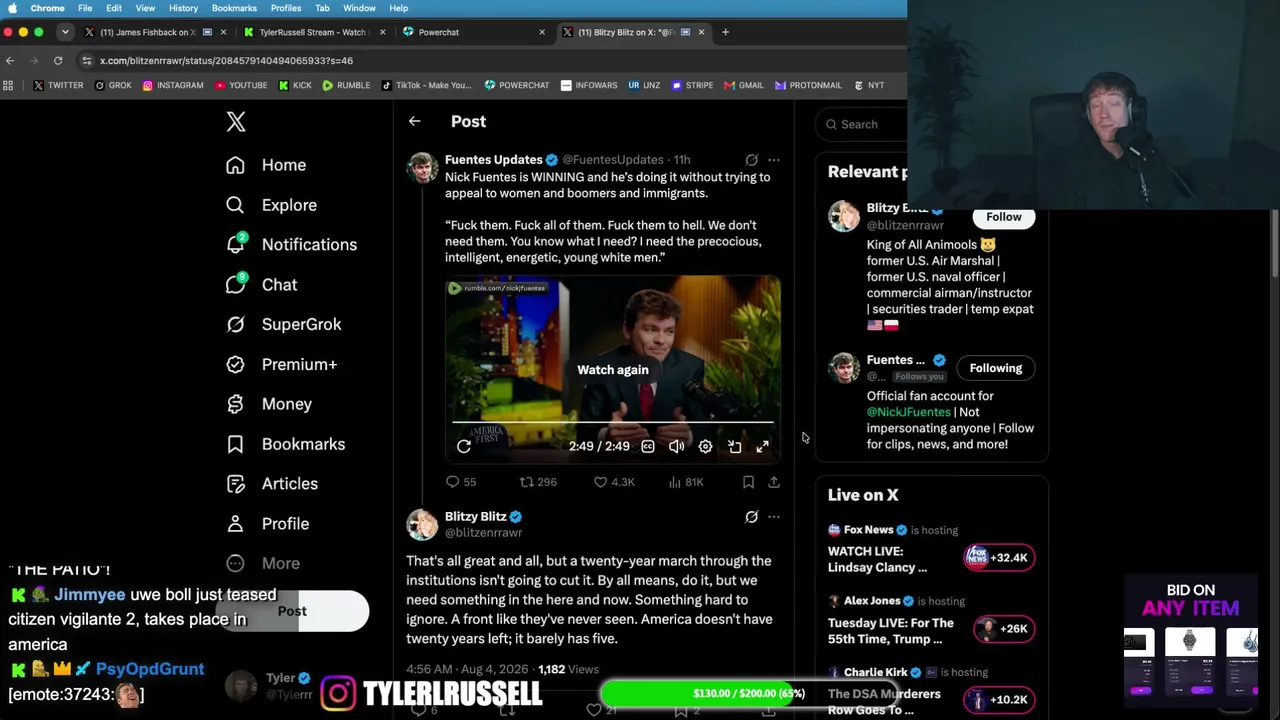
Task: Switch to the James Fishback on X tab
Action: 150,32
